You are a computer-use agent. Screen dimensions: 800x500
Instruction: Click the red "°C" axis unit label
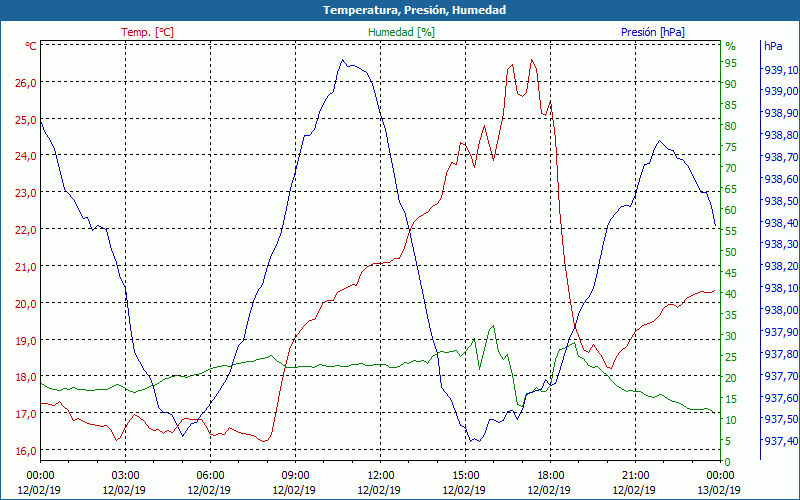pos(31,46)
